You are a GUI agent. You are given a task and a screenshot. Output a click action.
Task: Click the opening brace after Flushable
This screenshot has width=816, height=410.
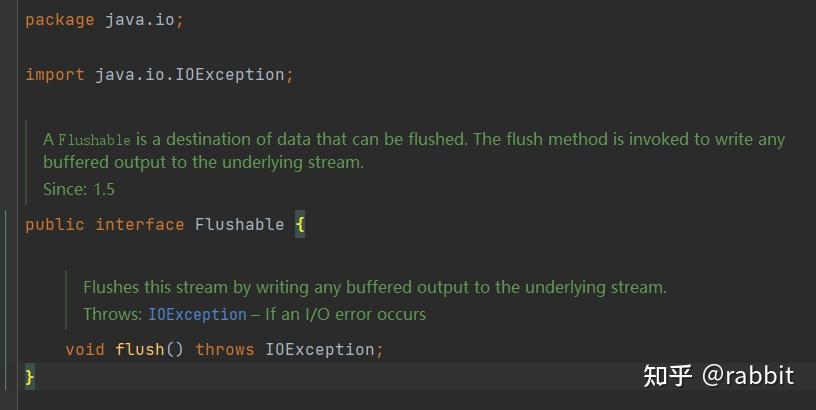pyautogui.click(x=300, y=225)
